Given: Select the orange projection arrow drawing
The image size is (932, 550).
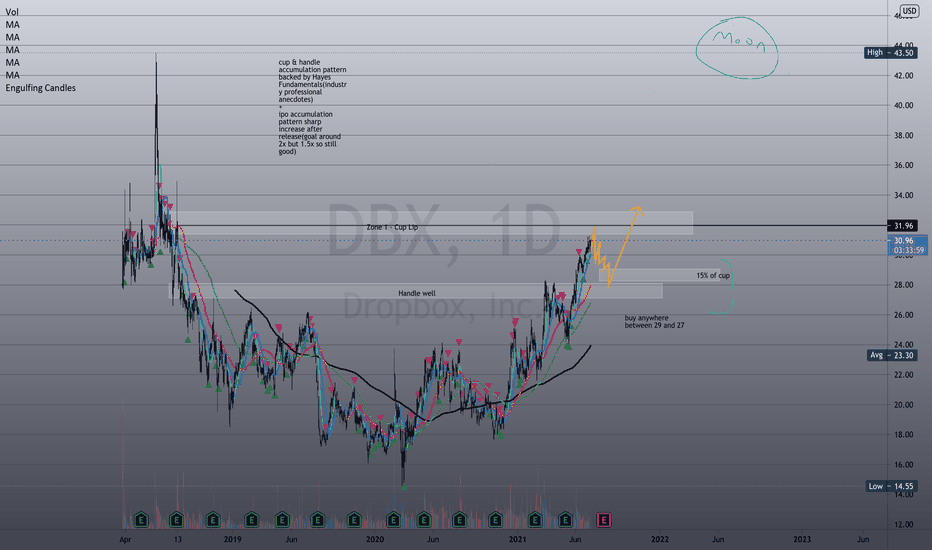Looking at the screenshot, I should (618, 247).
